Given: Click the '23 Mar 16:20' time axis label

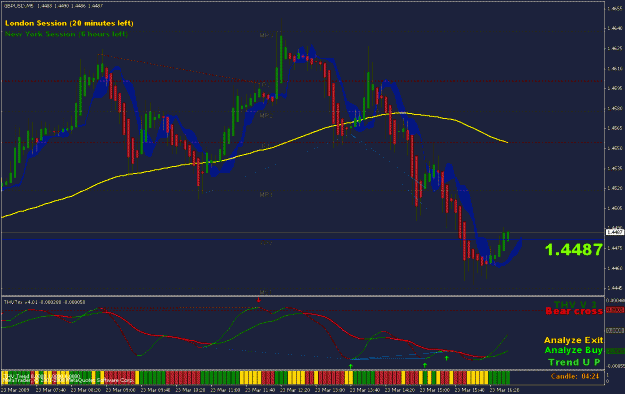Looking at the screenshot, I should (x=504, y=390).
